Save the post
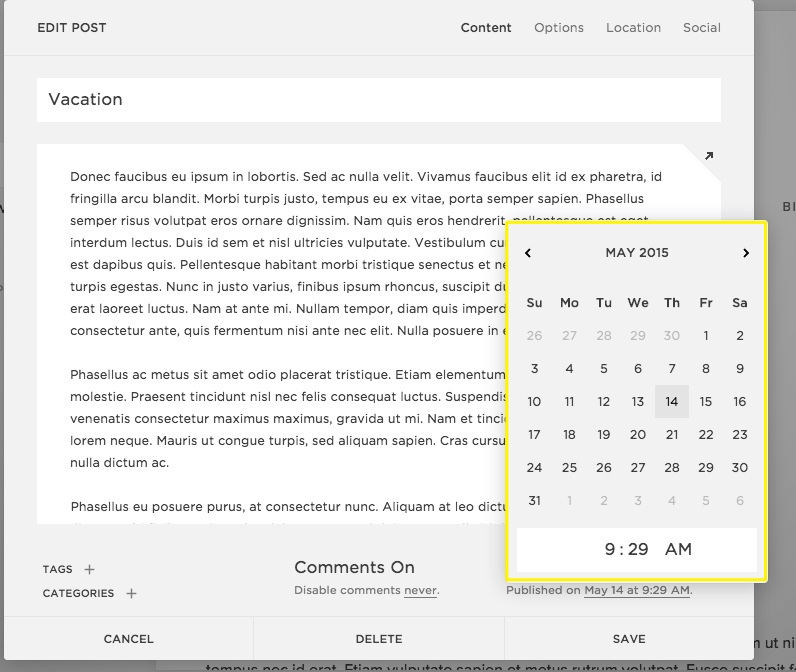This screenshot has height=672, width=796. click(629, 639)
